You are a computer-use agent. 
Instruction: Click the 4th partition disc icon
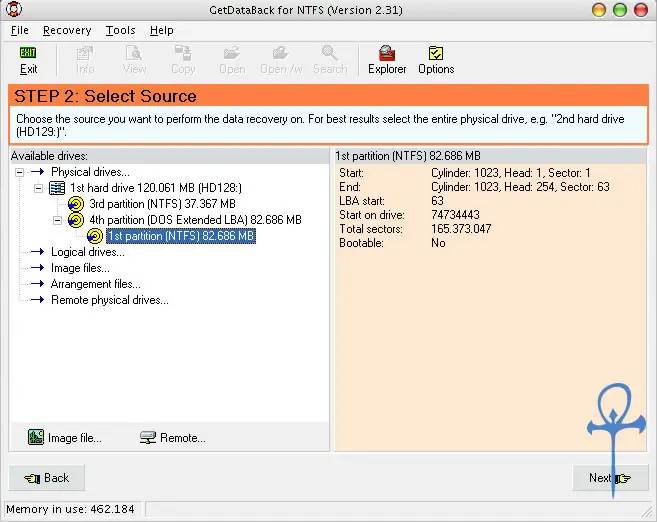click(76, 220)
